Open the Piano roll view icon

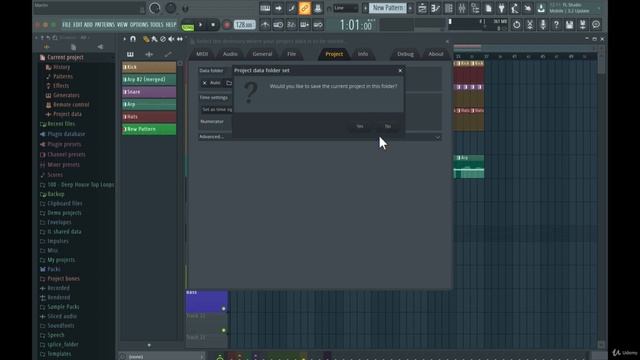436,8
